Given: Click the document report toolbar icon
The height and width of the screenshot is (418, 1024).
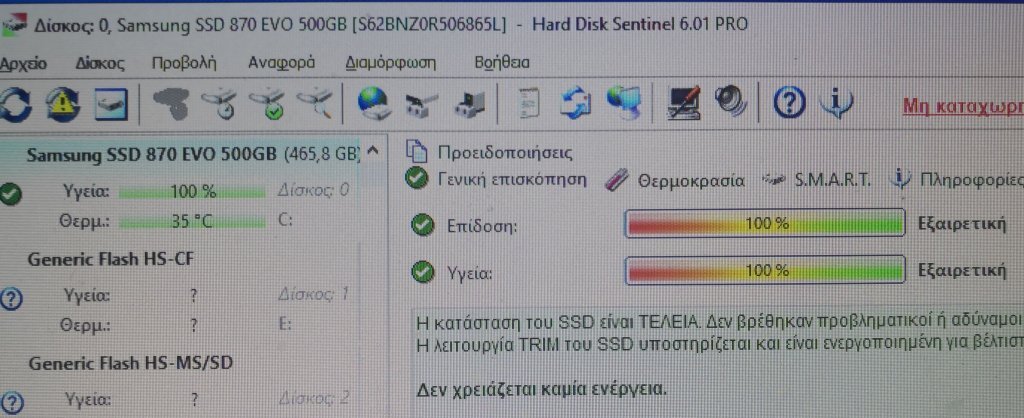Looking at the screenshot, I should 531,104.
